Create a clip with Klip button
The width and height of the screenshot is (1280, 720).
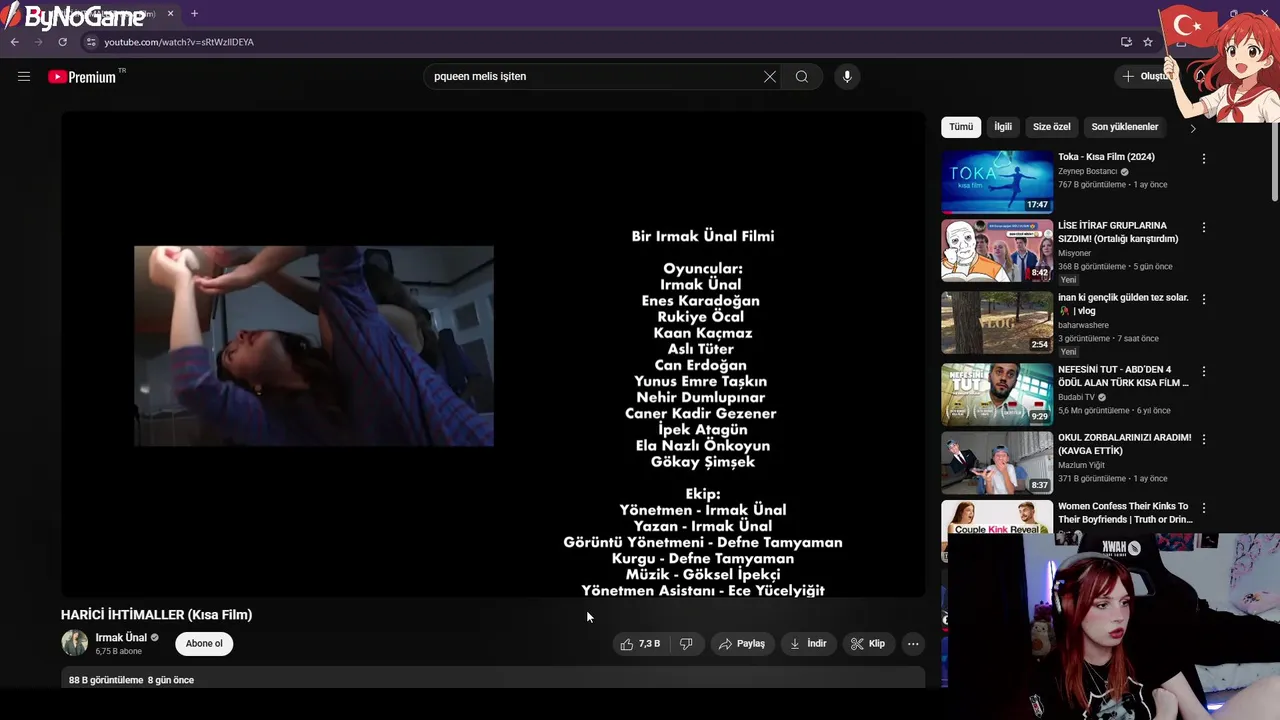[x=868, y=644]
